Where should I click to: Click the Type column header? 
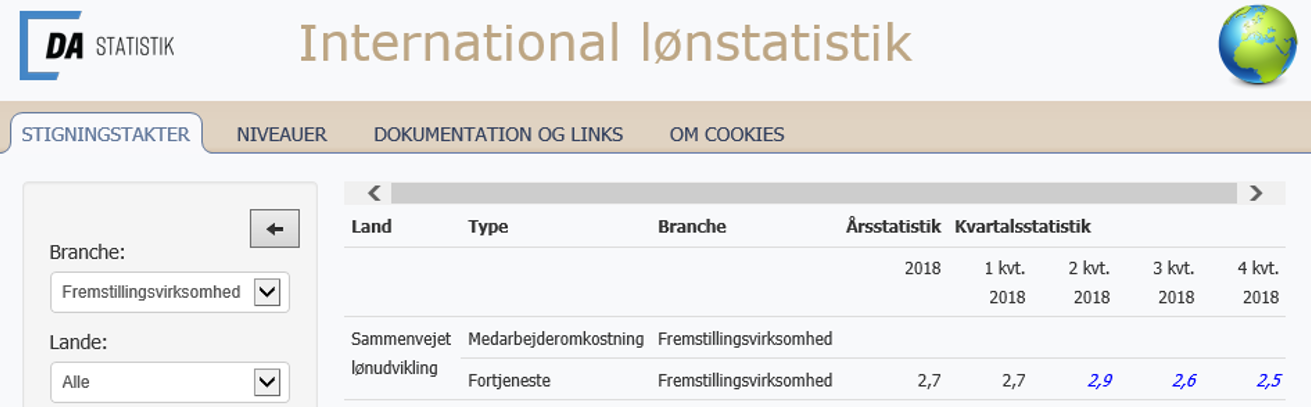point(488,227)
